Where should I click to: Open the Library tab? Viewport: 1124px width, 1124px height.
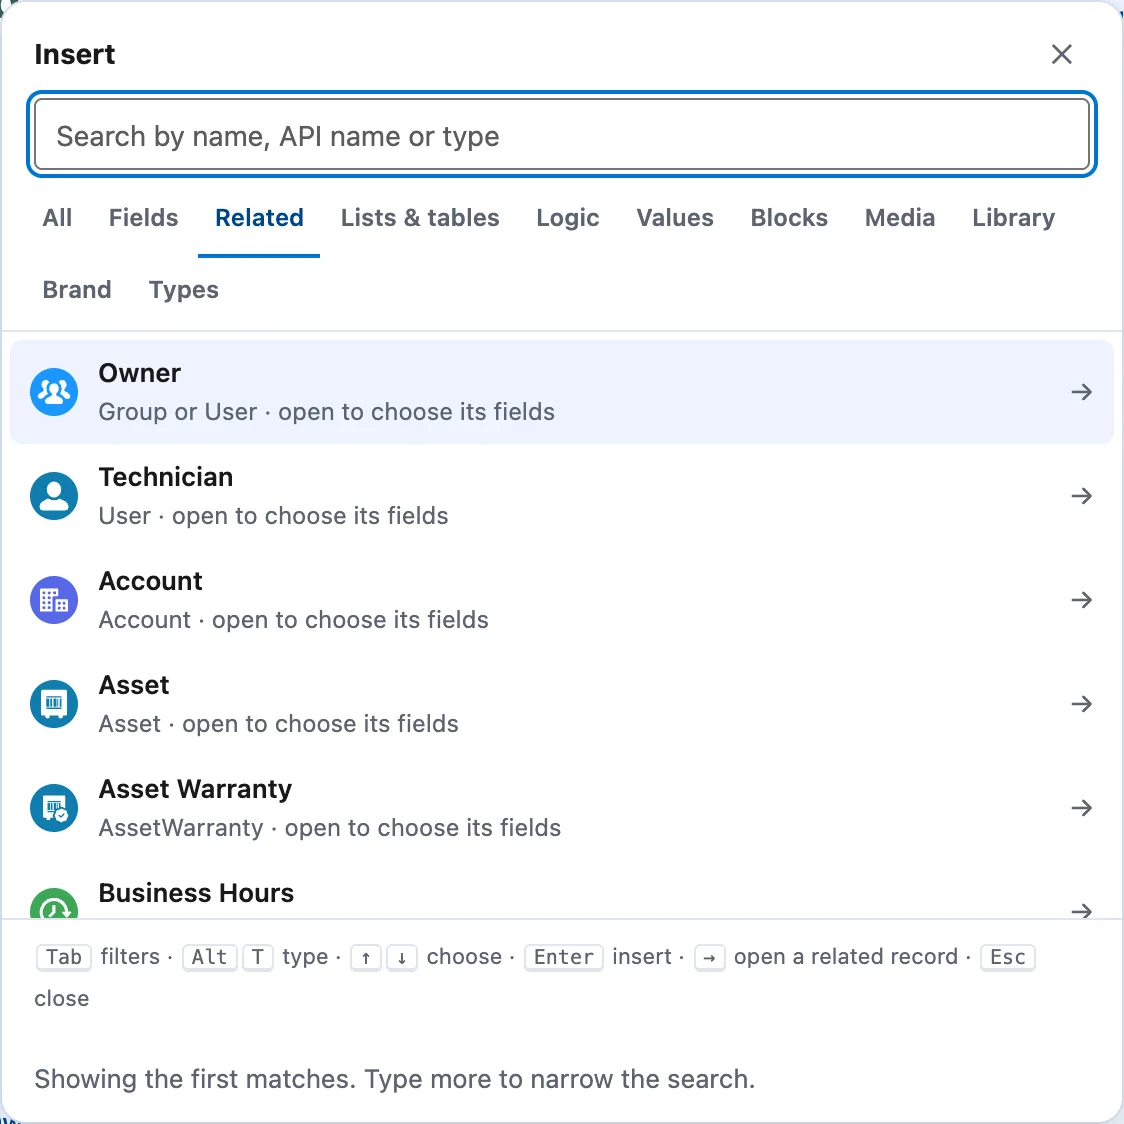tap(1014, 218)
